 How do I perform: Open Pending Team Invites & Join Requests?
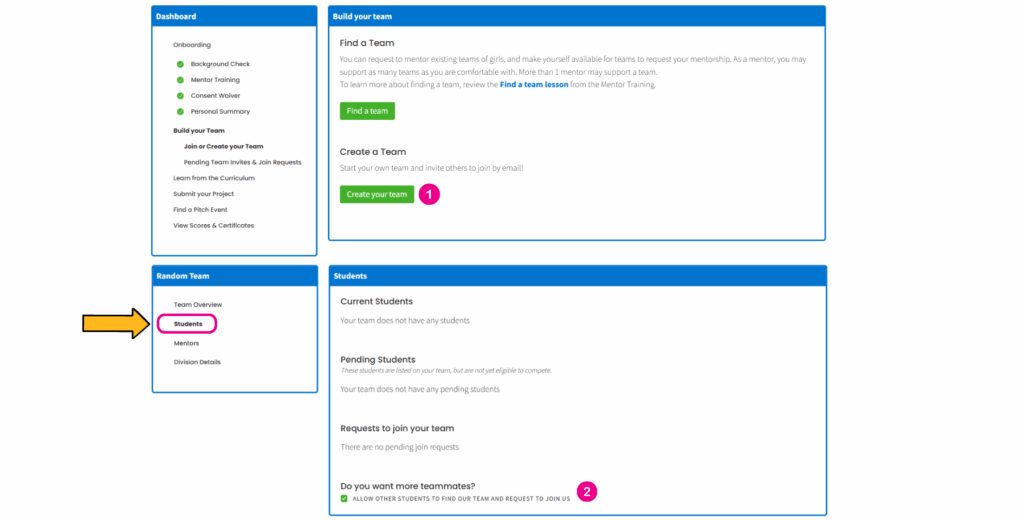[242, 162]
